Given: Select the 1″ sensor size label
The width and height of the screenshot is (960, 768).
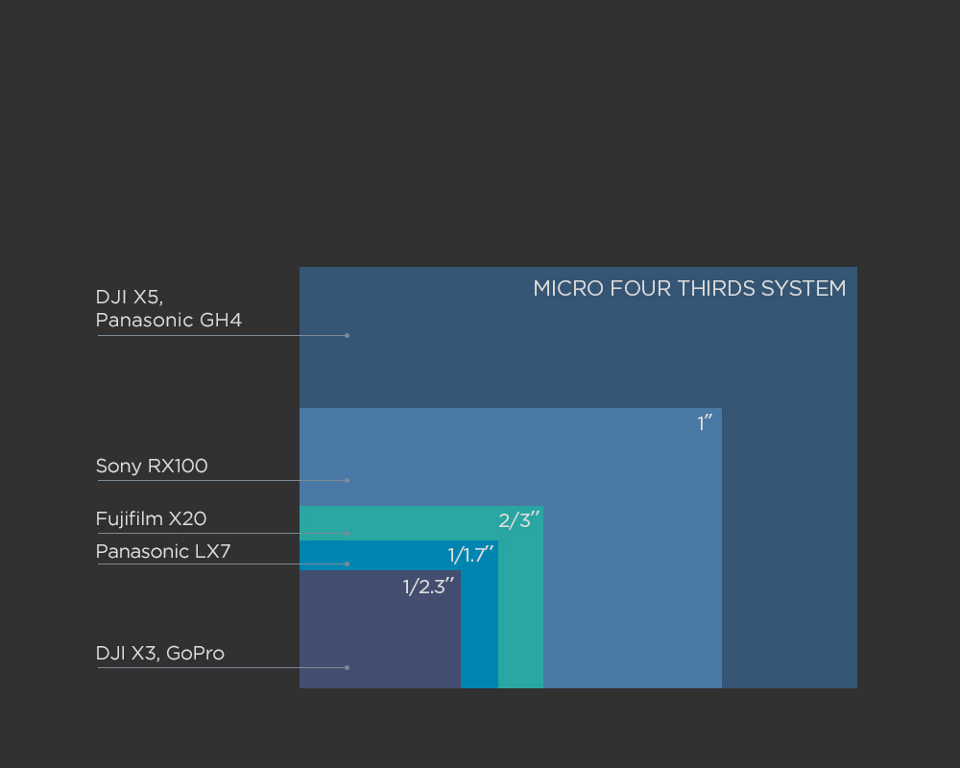Looking at the screenshot, I should [705, 423].
